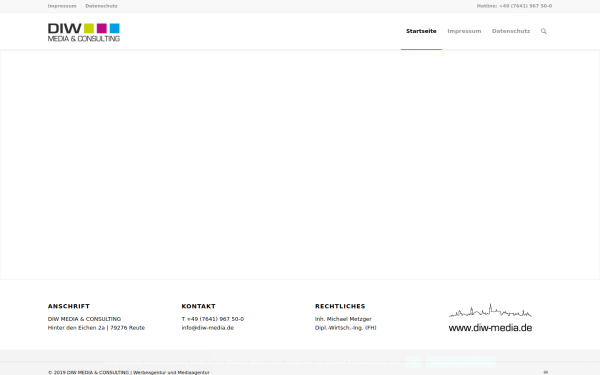
Task: Select the Startseite menu item
Action: [421, 31]
